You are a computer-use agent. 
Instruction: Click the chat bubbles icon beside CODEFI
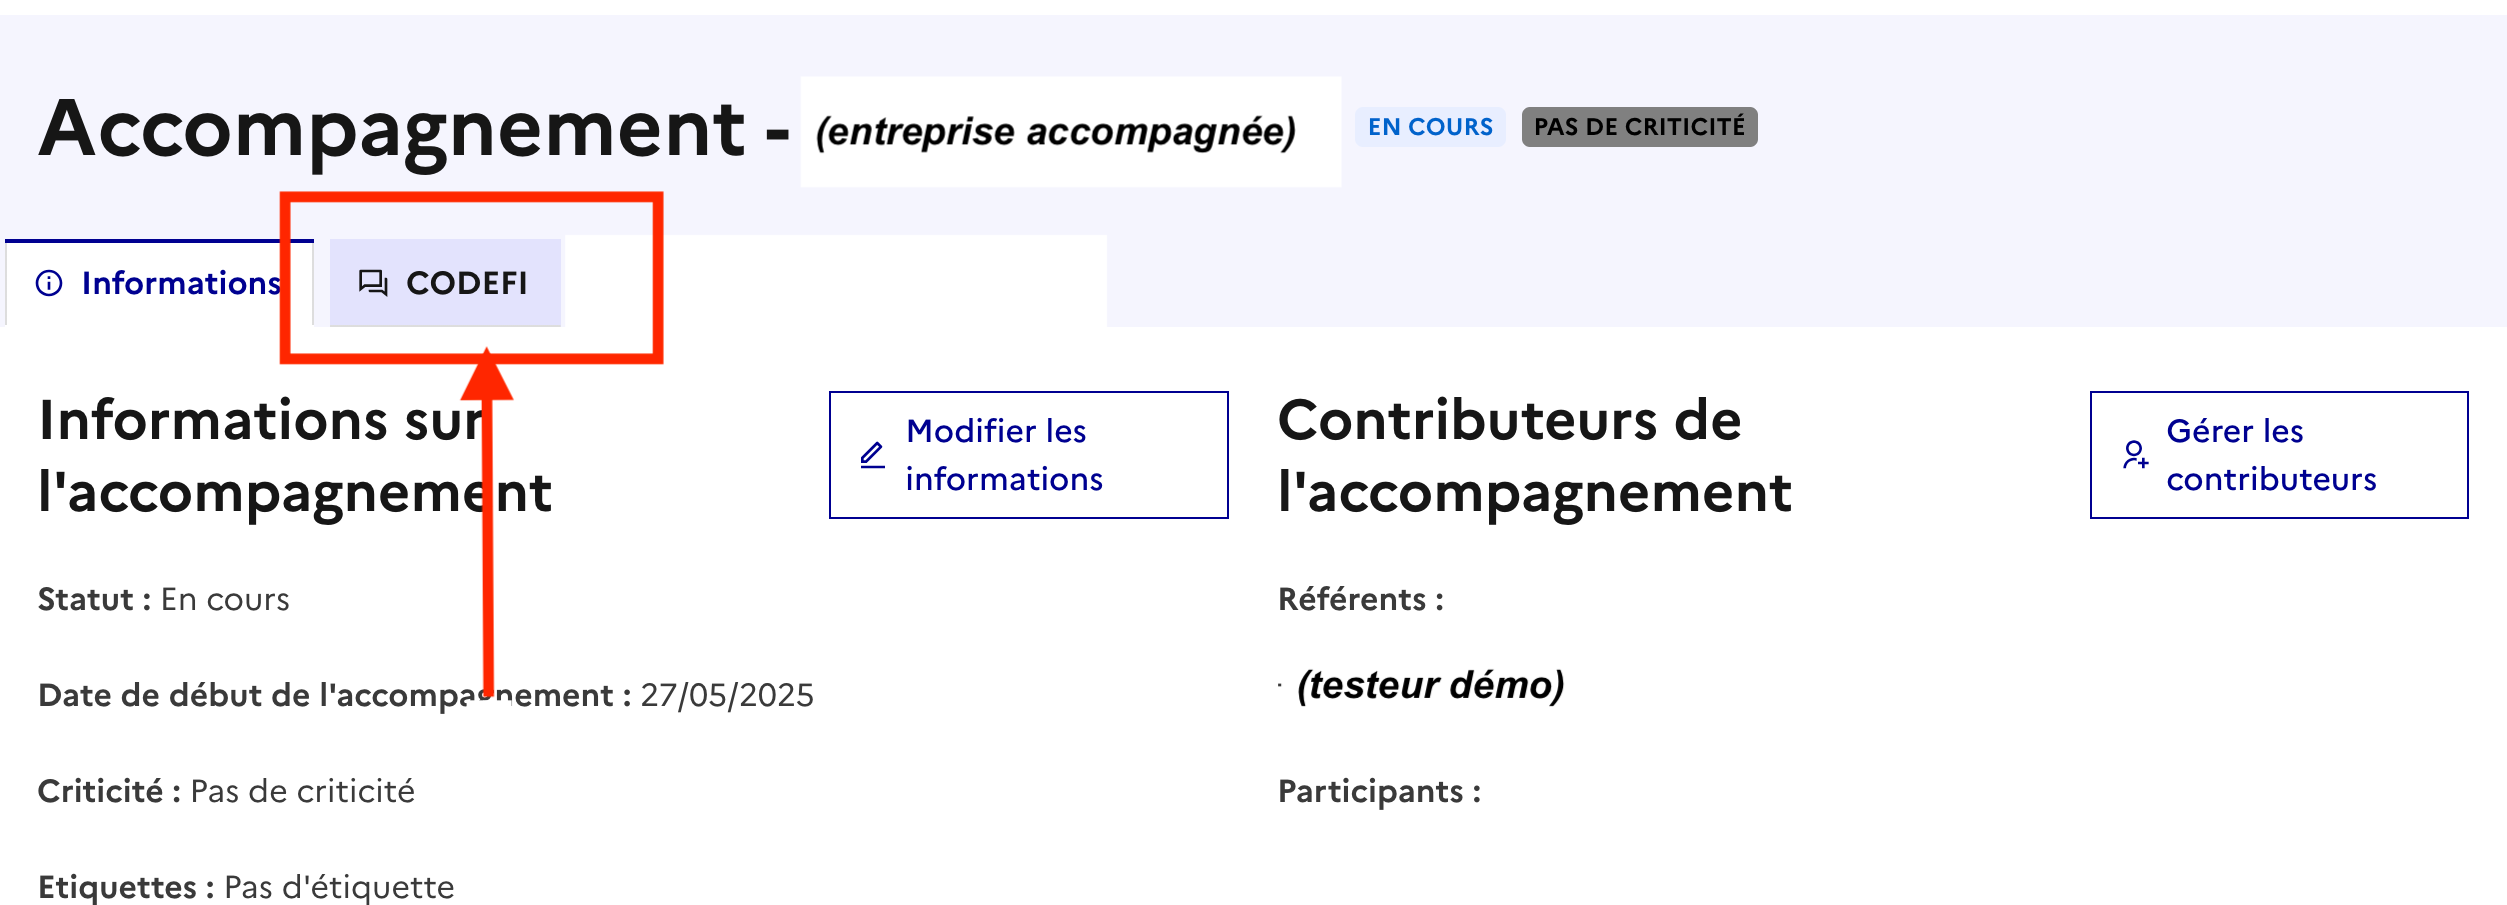coord(373,284)
